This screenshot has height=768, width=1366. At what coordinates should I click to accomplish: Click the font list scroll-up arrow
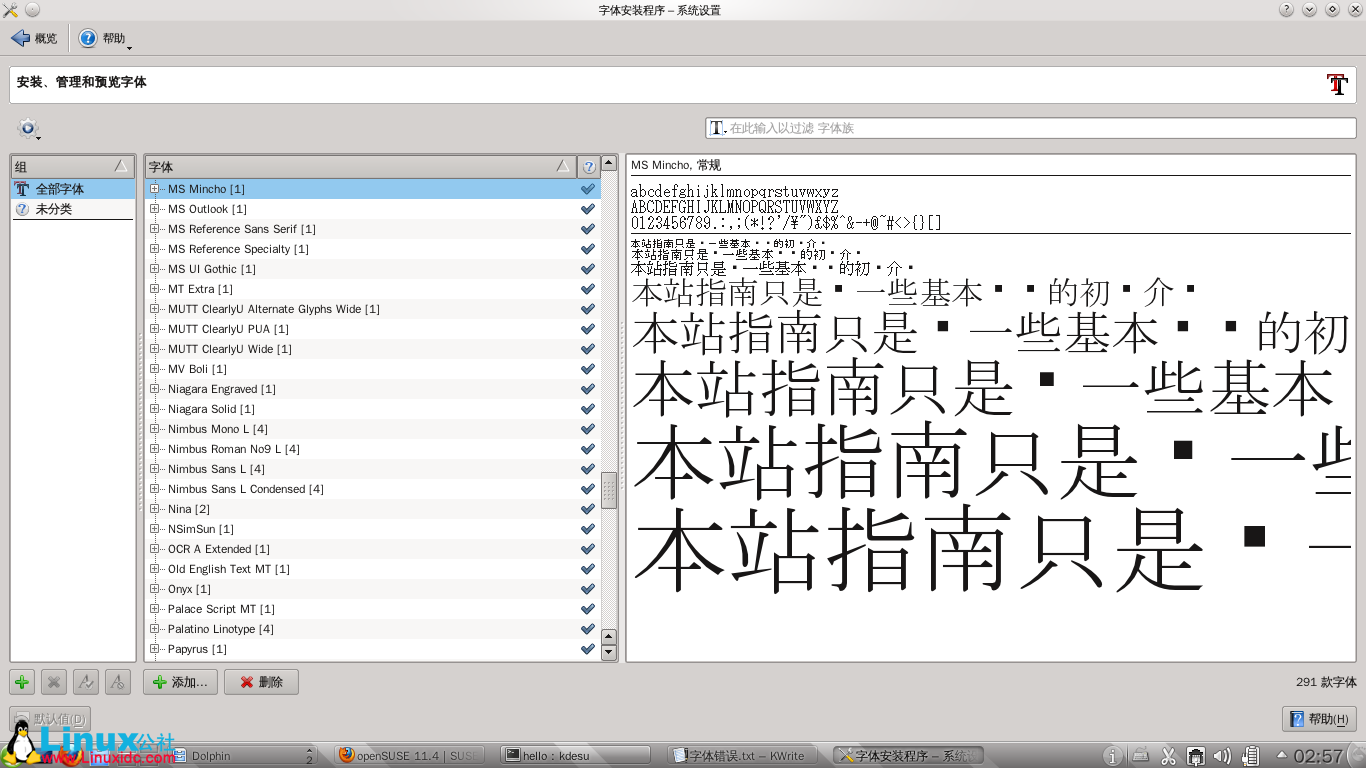608,164
